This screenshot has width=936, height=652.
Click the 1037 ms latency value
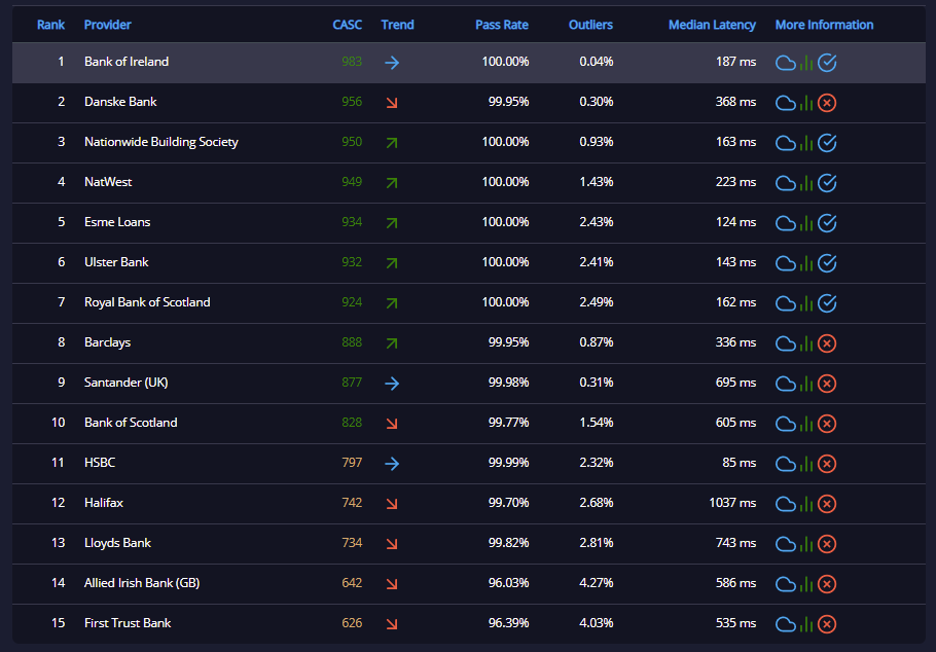tap(732, 502)
